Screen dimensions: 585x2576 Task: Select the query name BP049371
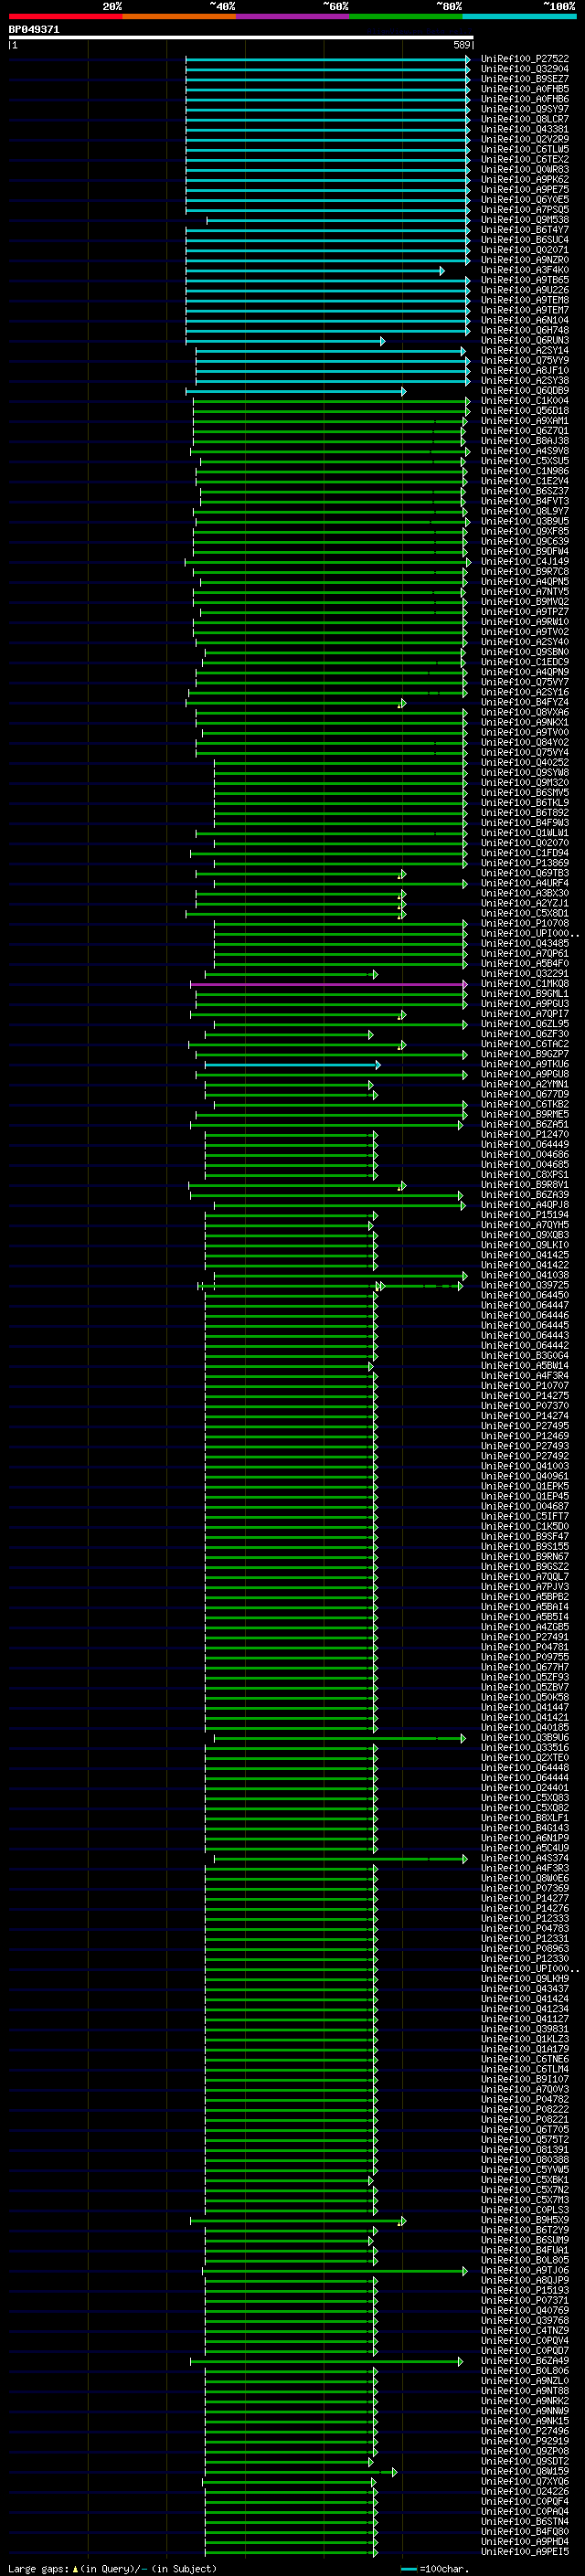34,30
